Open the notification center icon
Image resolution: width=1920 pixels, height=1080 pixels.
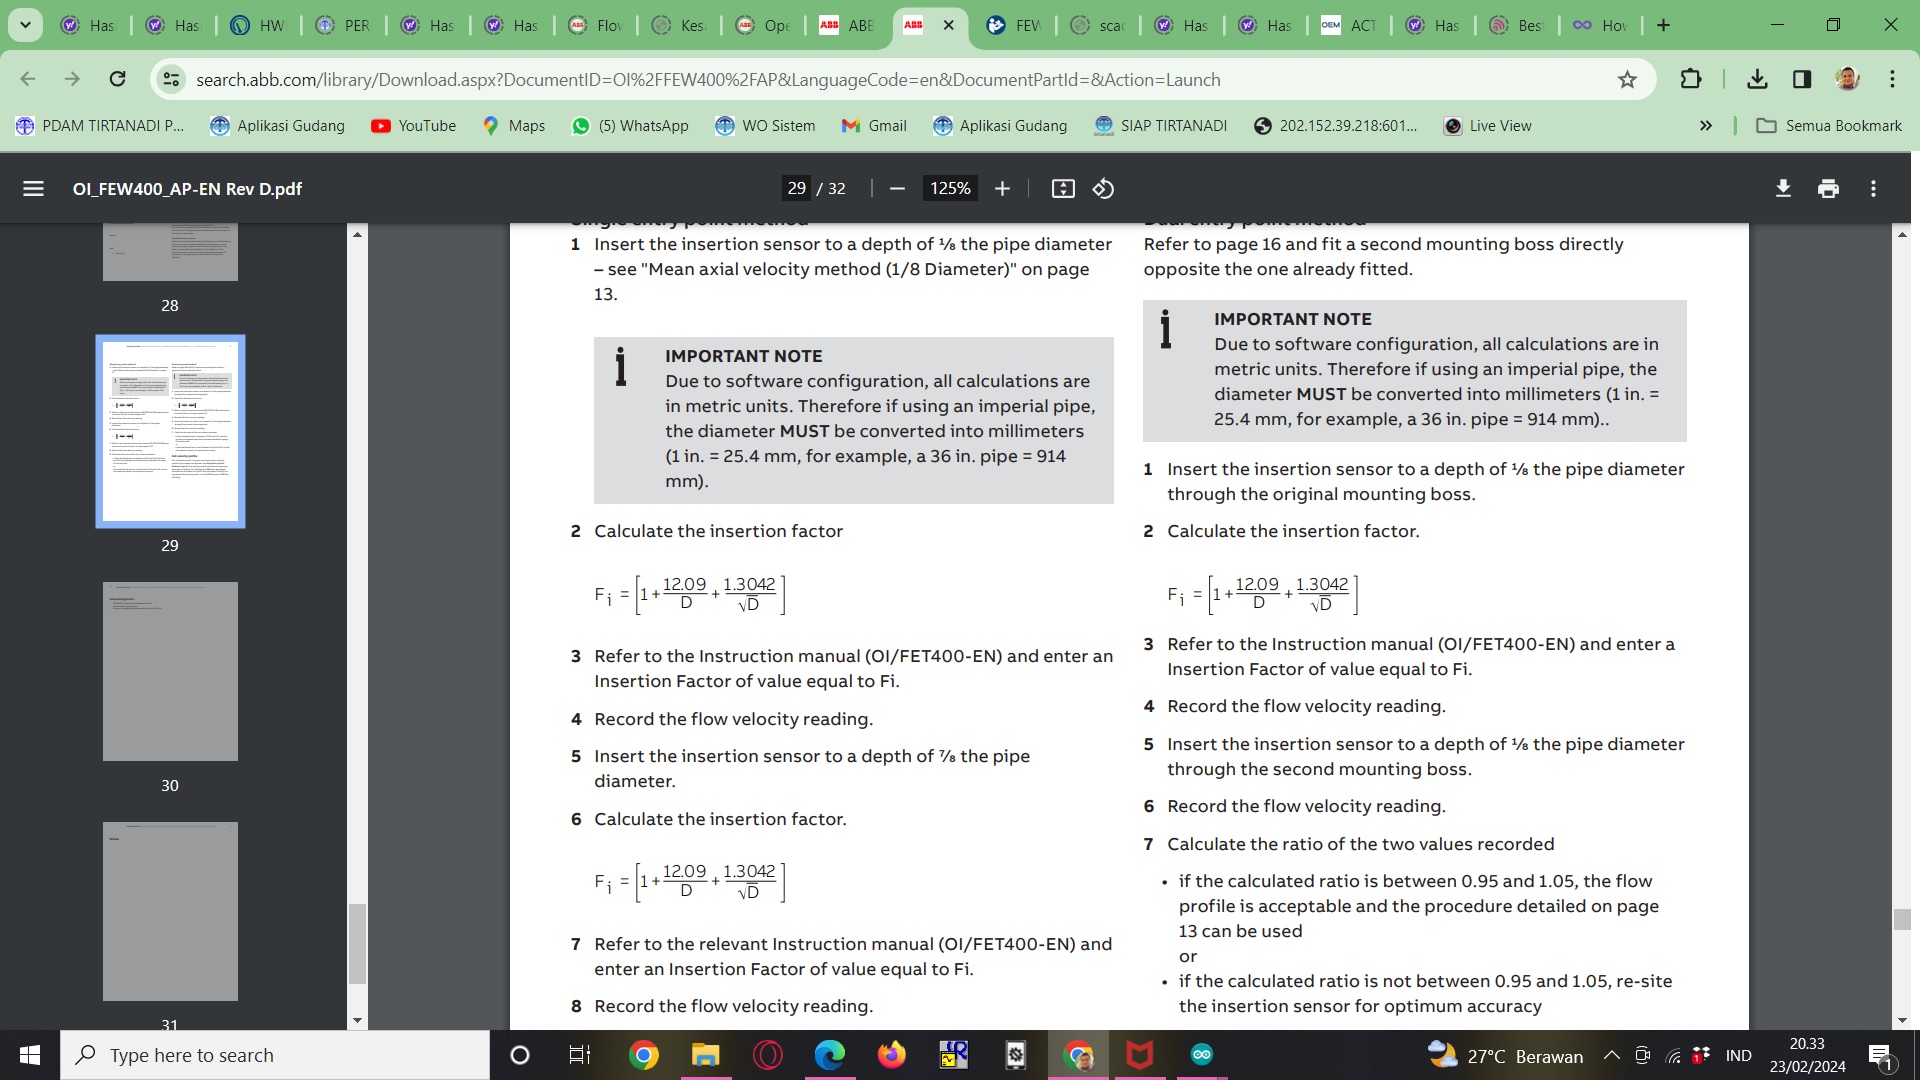point(1880,1055)
